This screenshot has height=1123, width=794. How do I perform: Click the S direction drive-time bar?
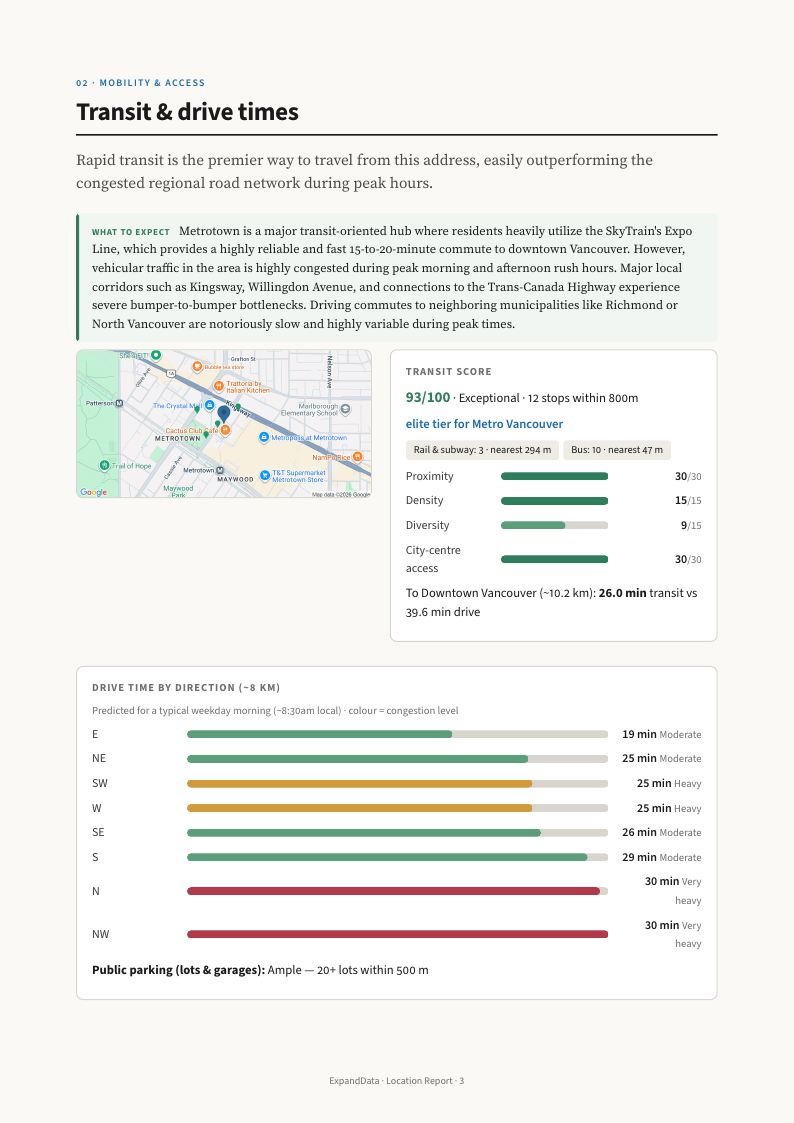(x=397, y=857)
